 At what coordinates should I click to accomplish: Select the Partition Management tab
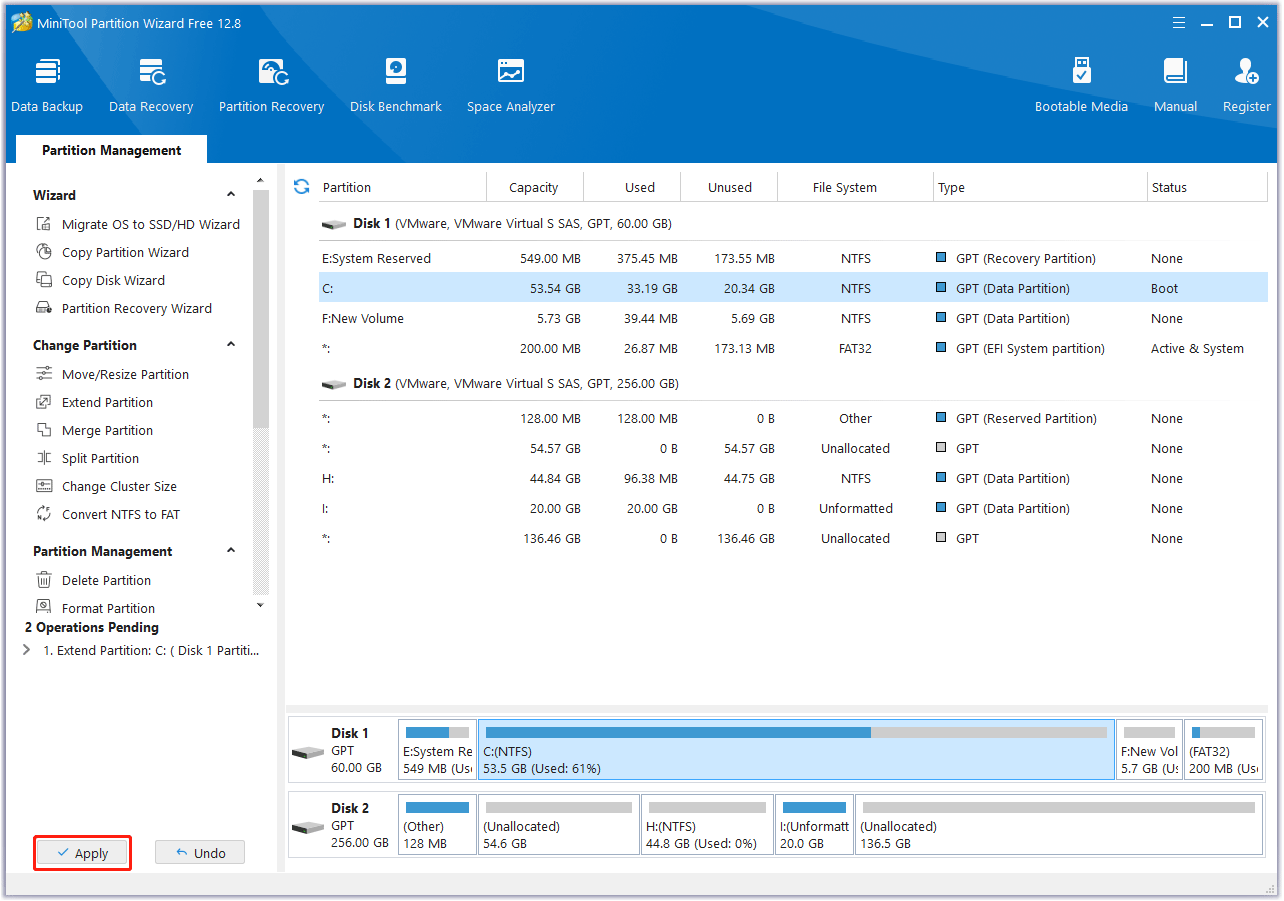[x=112, y=150]
